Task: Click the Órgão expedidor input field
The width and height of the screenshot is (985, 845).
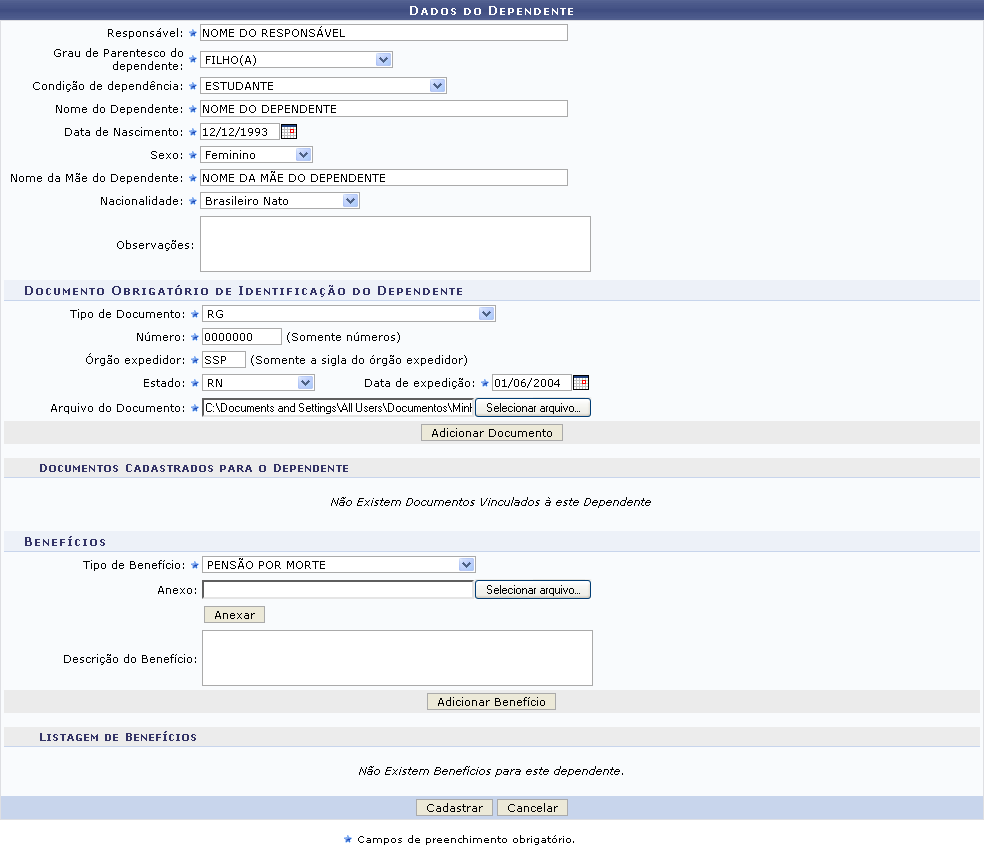Action: 223,360
